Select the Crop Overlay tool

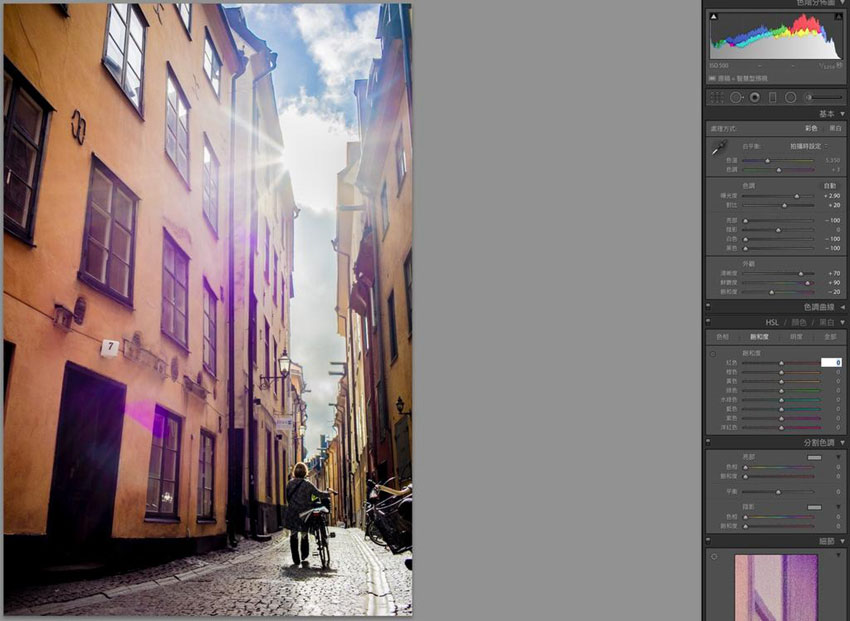(x=719, y=97)
